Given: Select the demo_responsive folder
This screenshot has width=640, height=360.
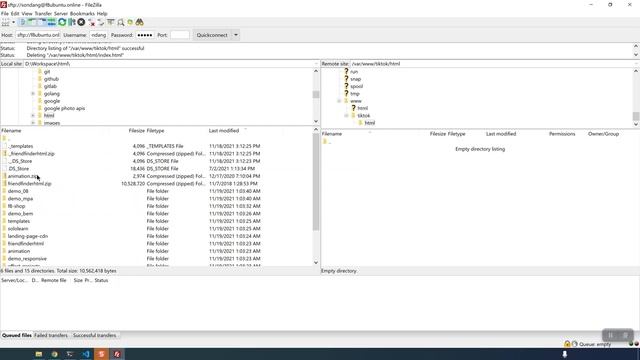Looking at the screenshot, I should pyautogui.click(x=27, y=259).
